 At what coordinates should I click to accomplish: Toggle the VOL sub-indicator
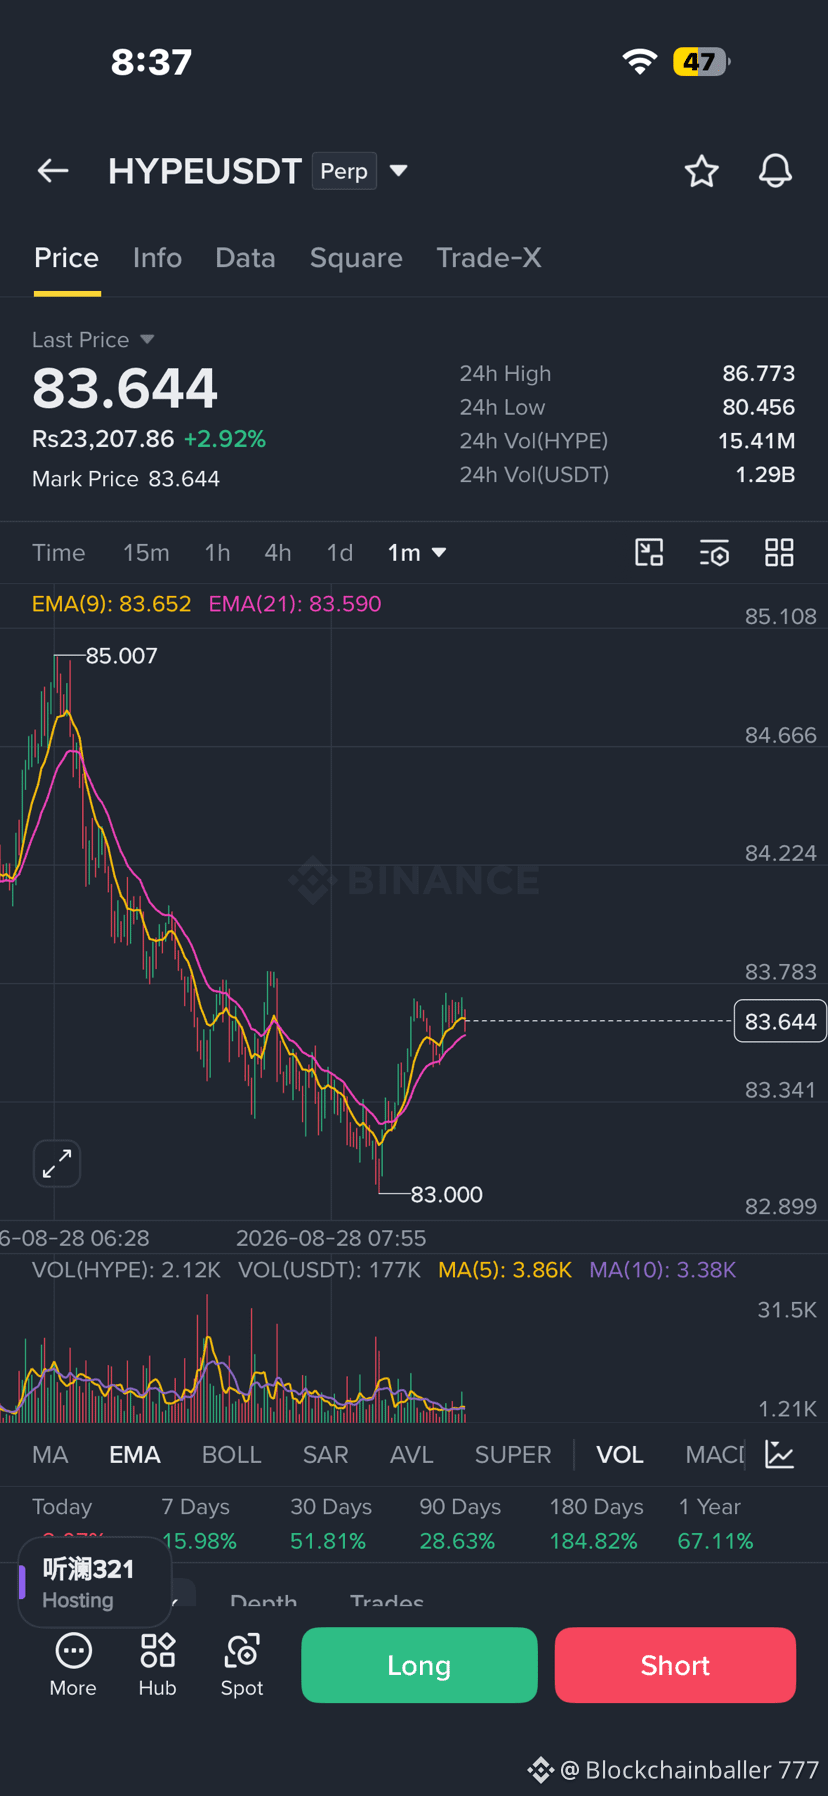(x=620, y=1455)
